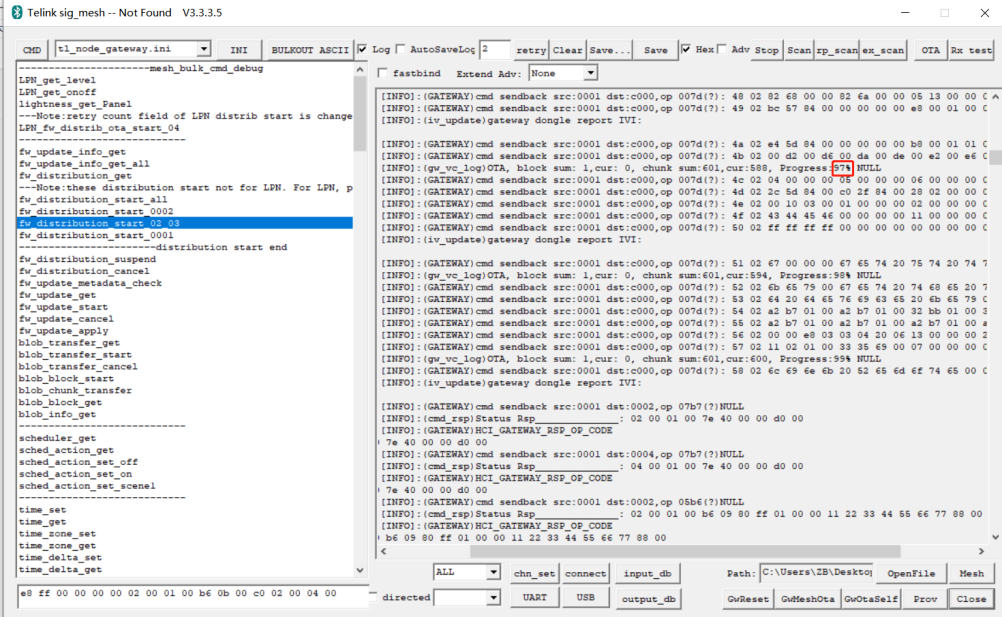Click the log panel scroll-down arrow
Viewport: 1002px width, 617px height.
(x=996, y=538)
